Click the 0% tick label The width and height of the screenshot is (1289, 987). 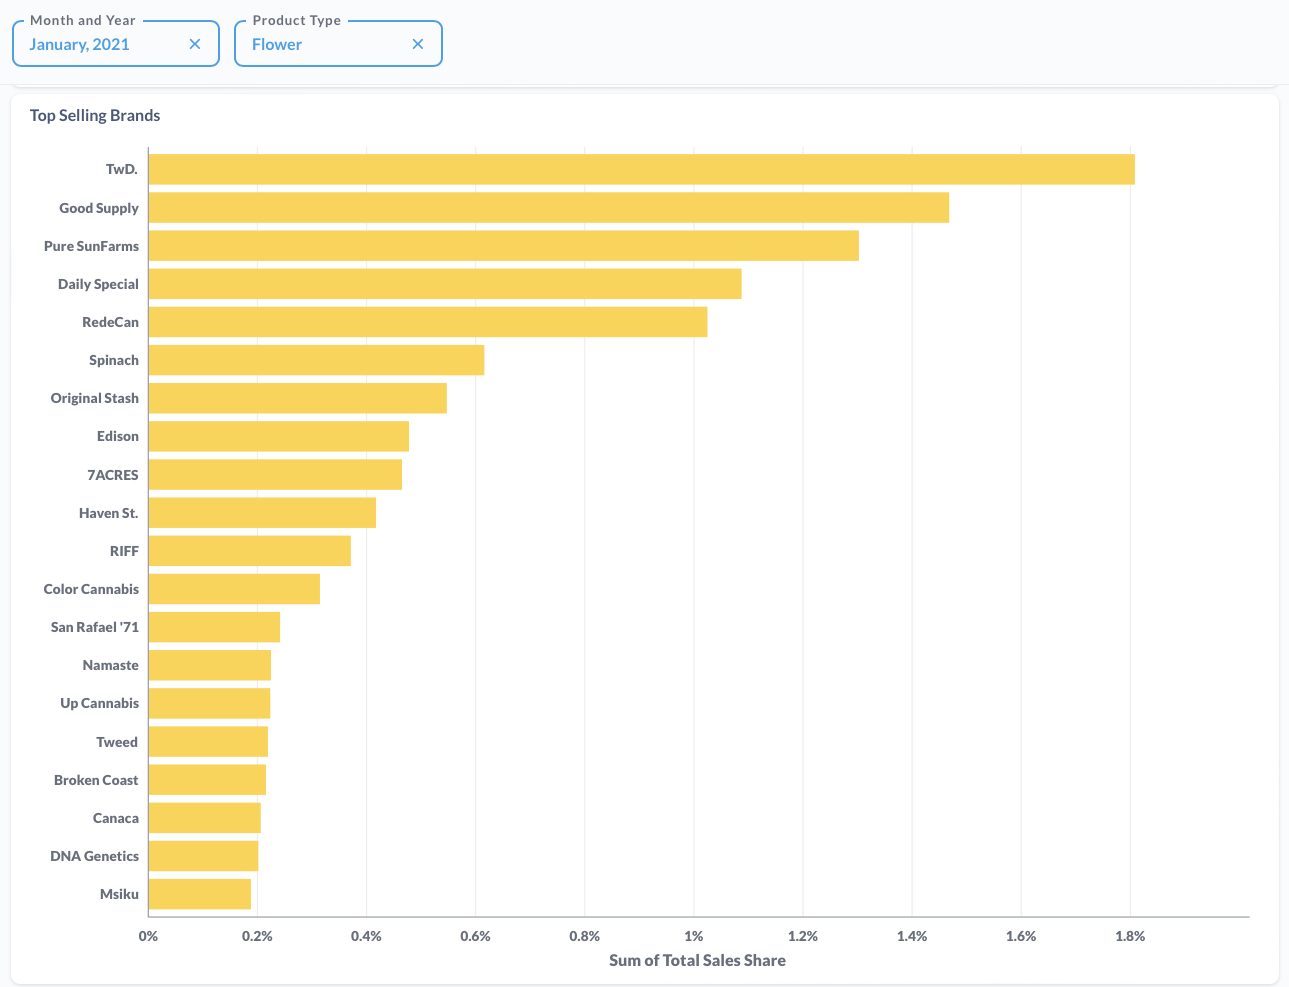(x=148, y=936)
